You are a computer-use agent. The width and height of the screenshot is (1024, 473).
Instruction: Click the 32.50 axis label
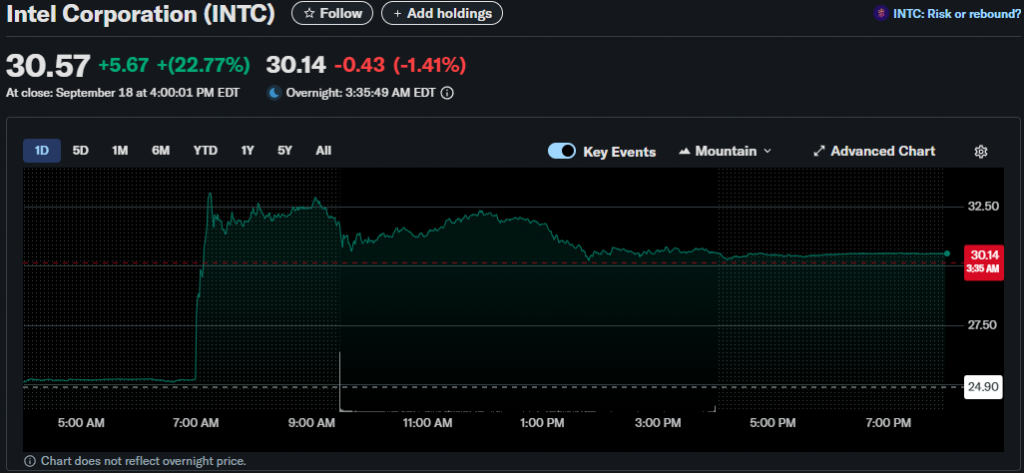pos(983,206)
